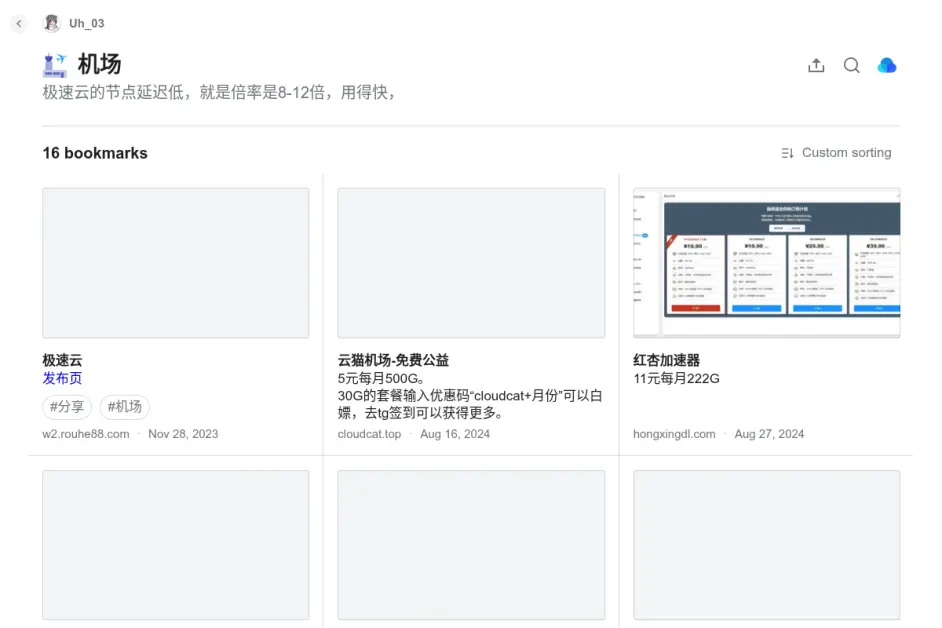Click the hongxingdl.com domain label
The height and width of the screenshot is (628, 942).
pyautogui.click(x=674, y=434)
